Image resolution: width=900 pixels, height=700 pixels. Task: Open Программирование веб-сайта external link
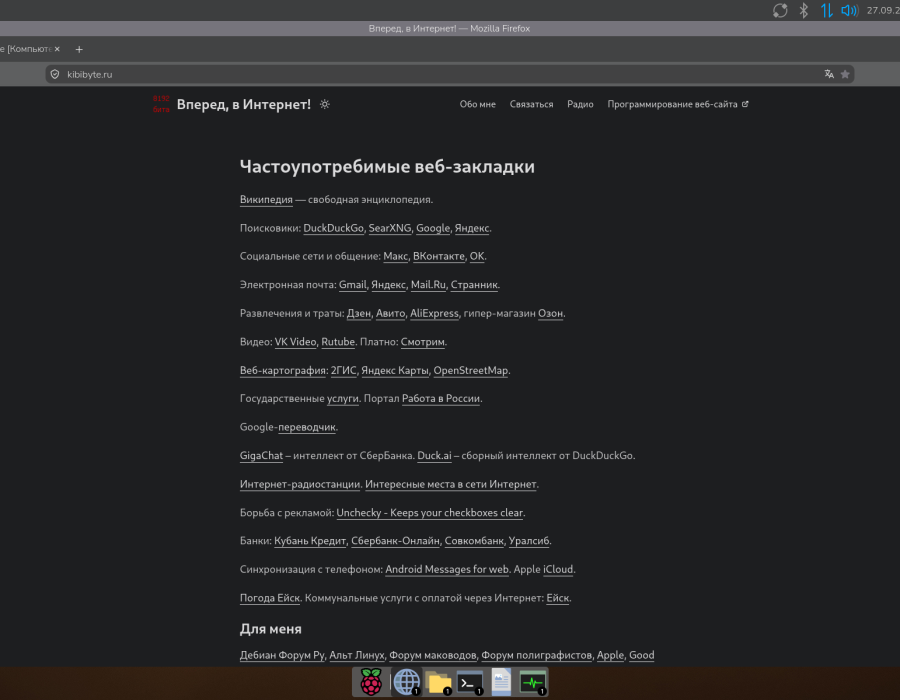point(678,104)
